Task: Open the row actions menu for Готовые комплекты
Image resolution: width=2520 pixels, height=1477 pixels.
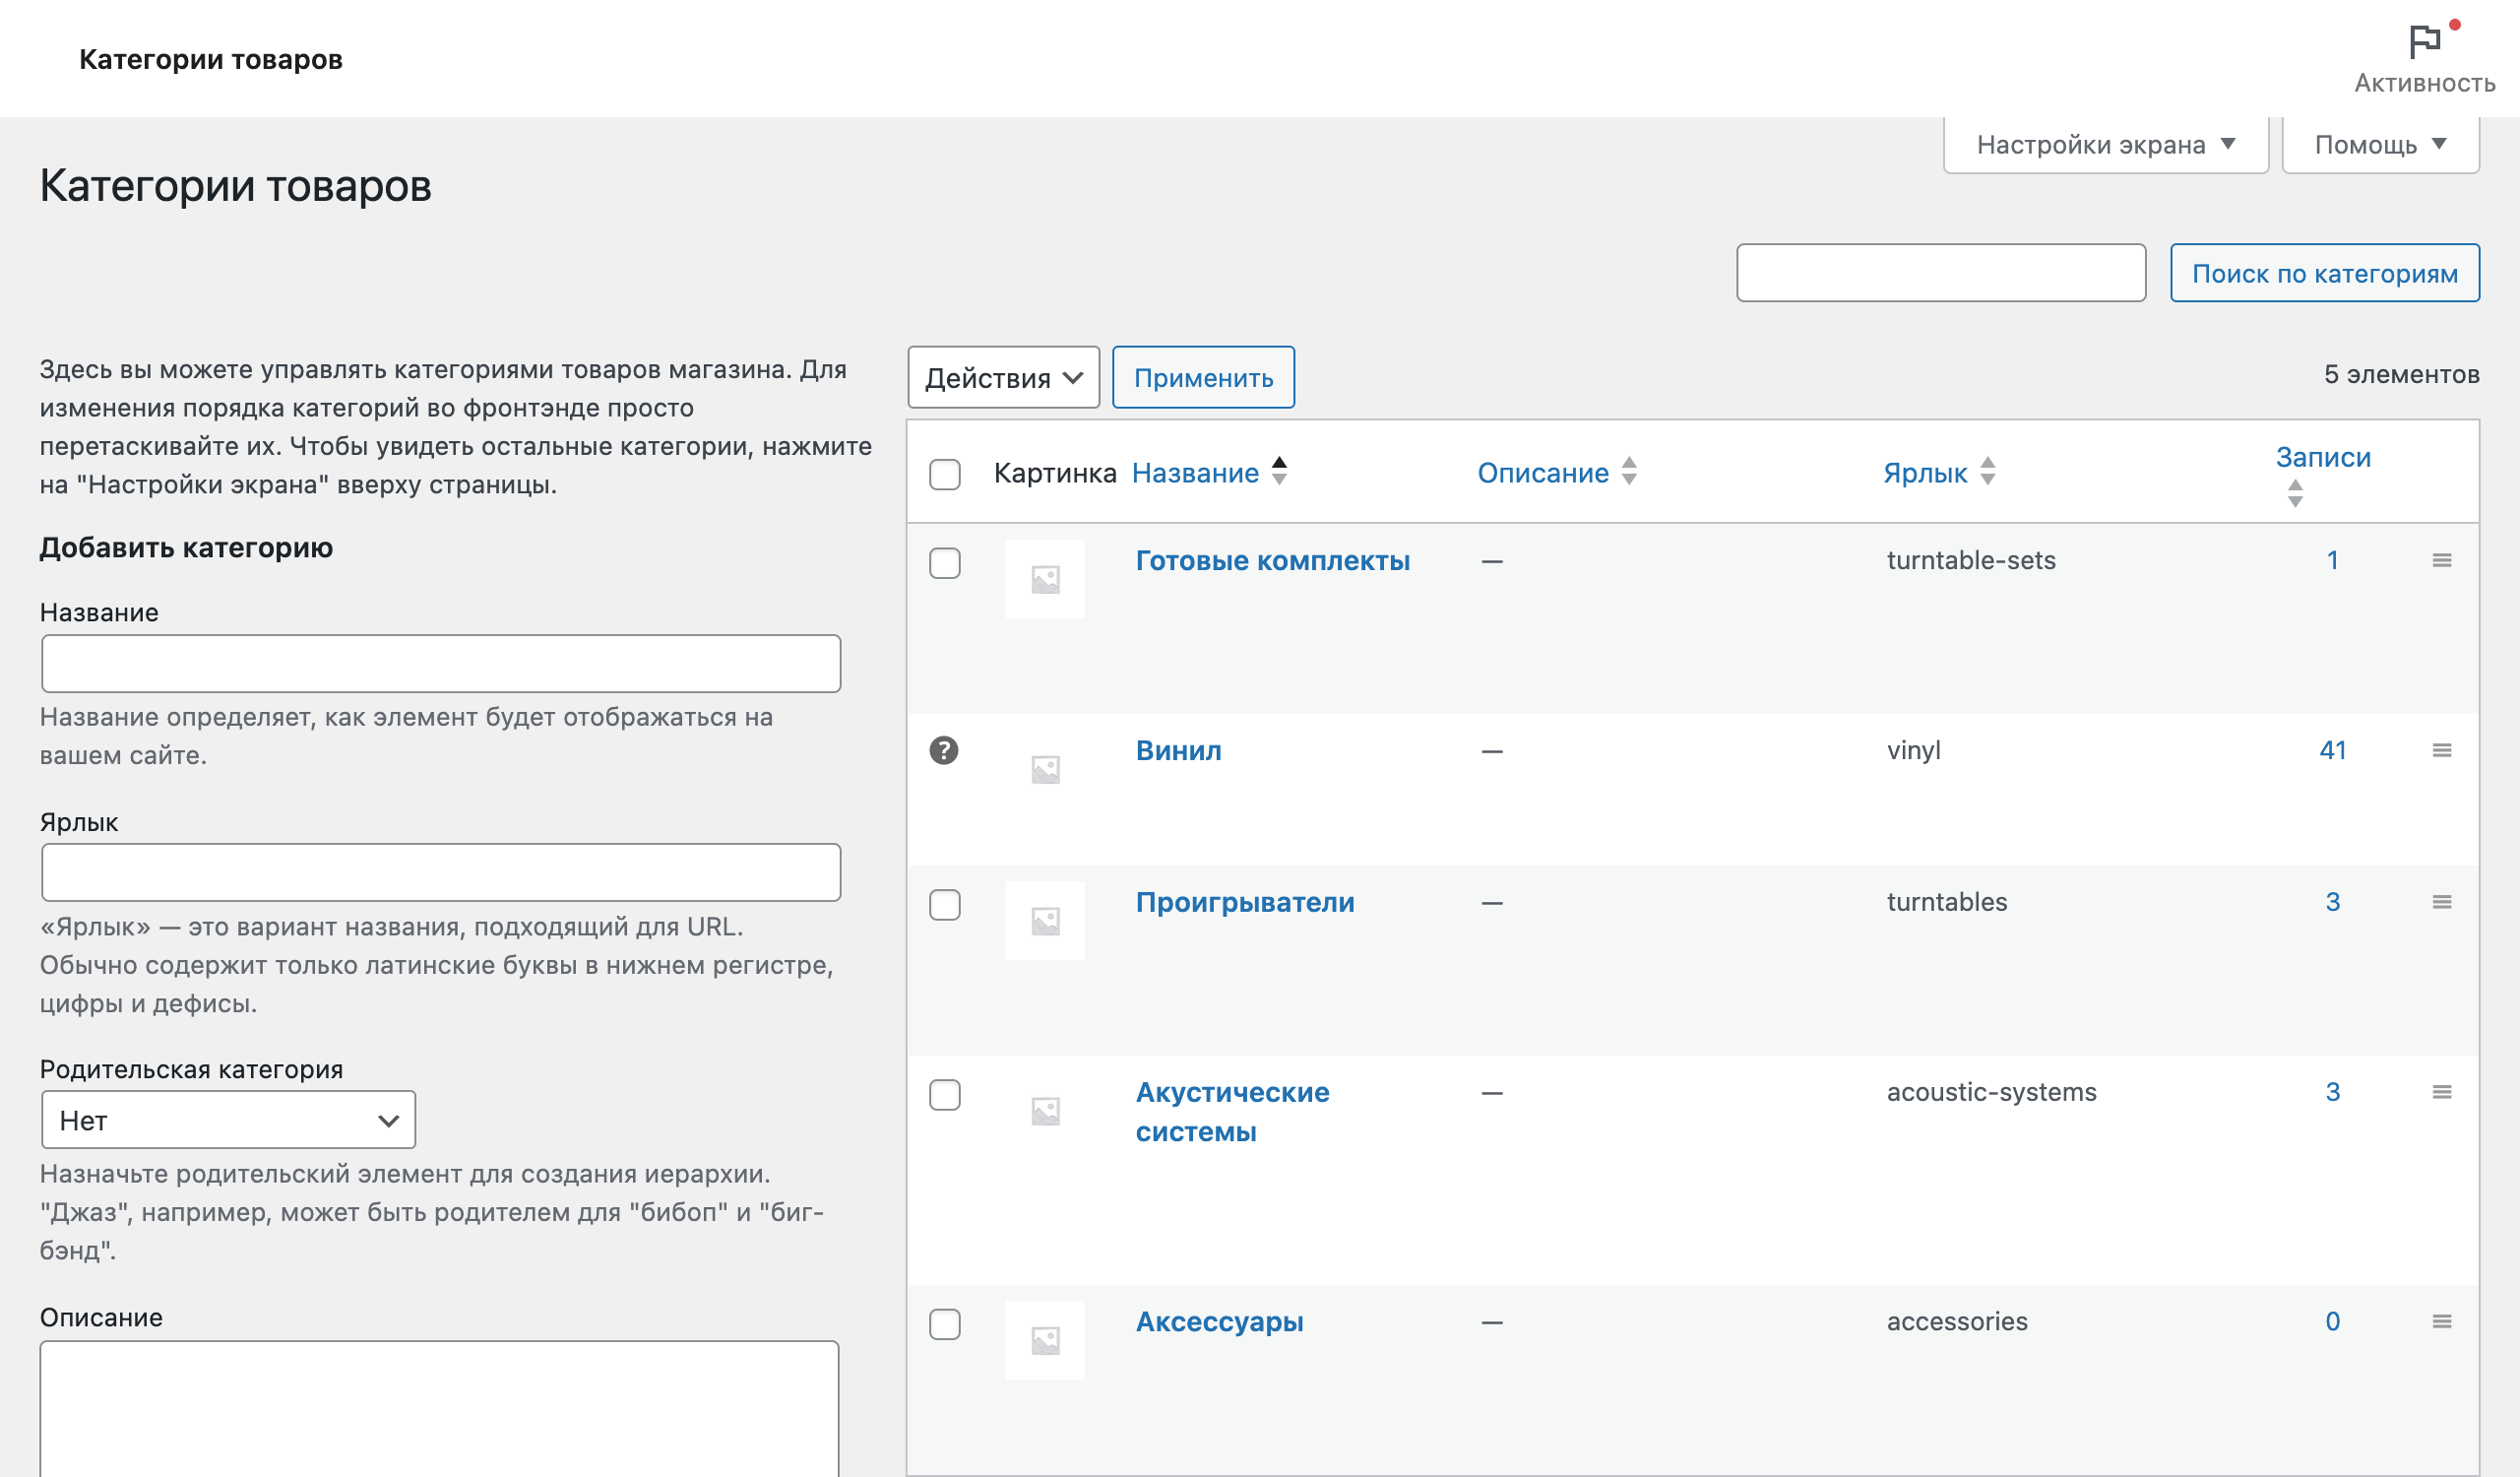Action: (2442, 560)
